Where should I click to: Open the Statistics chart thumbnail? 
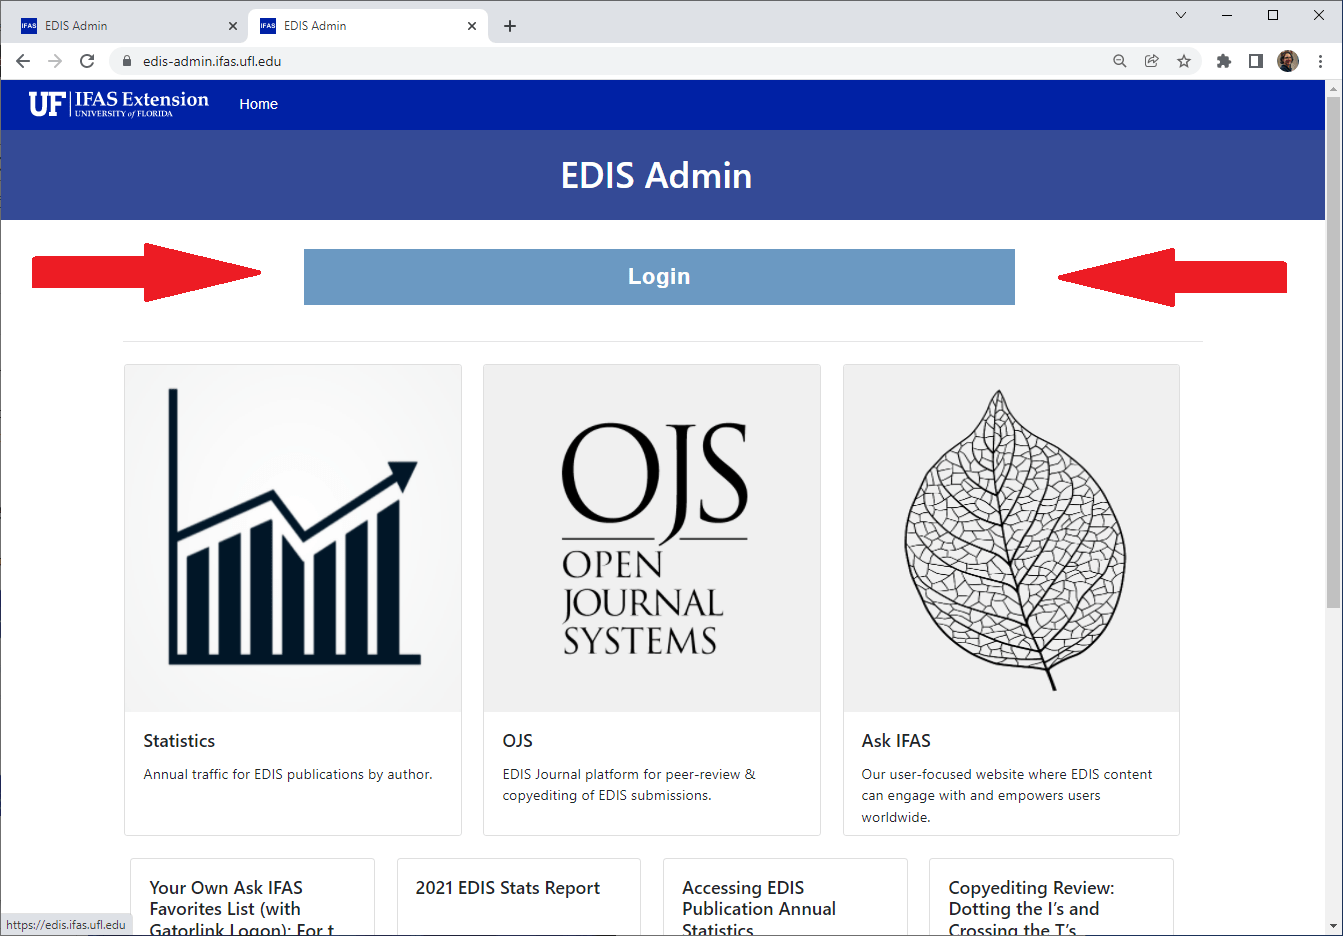(x=293, y=538)
